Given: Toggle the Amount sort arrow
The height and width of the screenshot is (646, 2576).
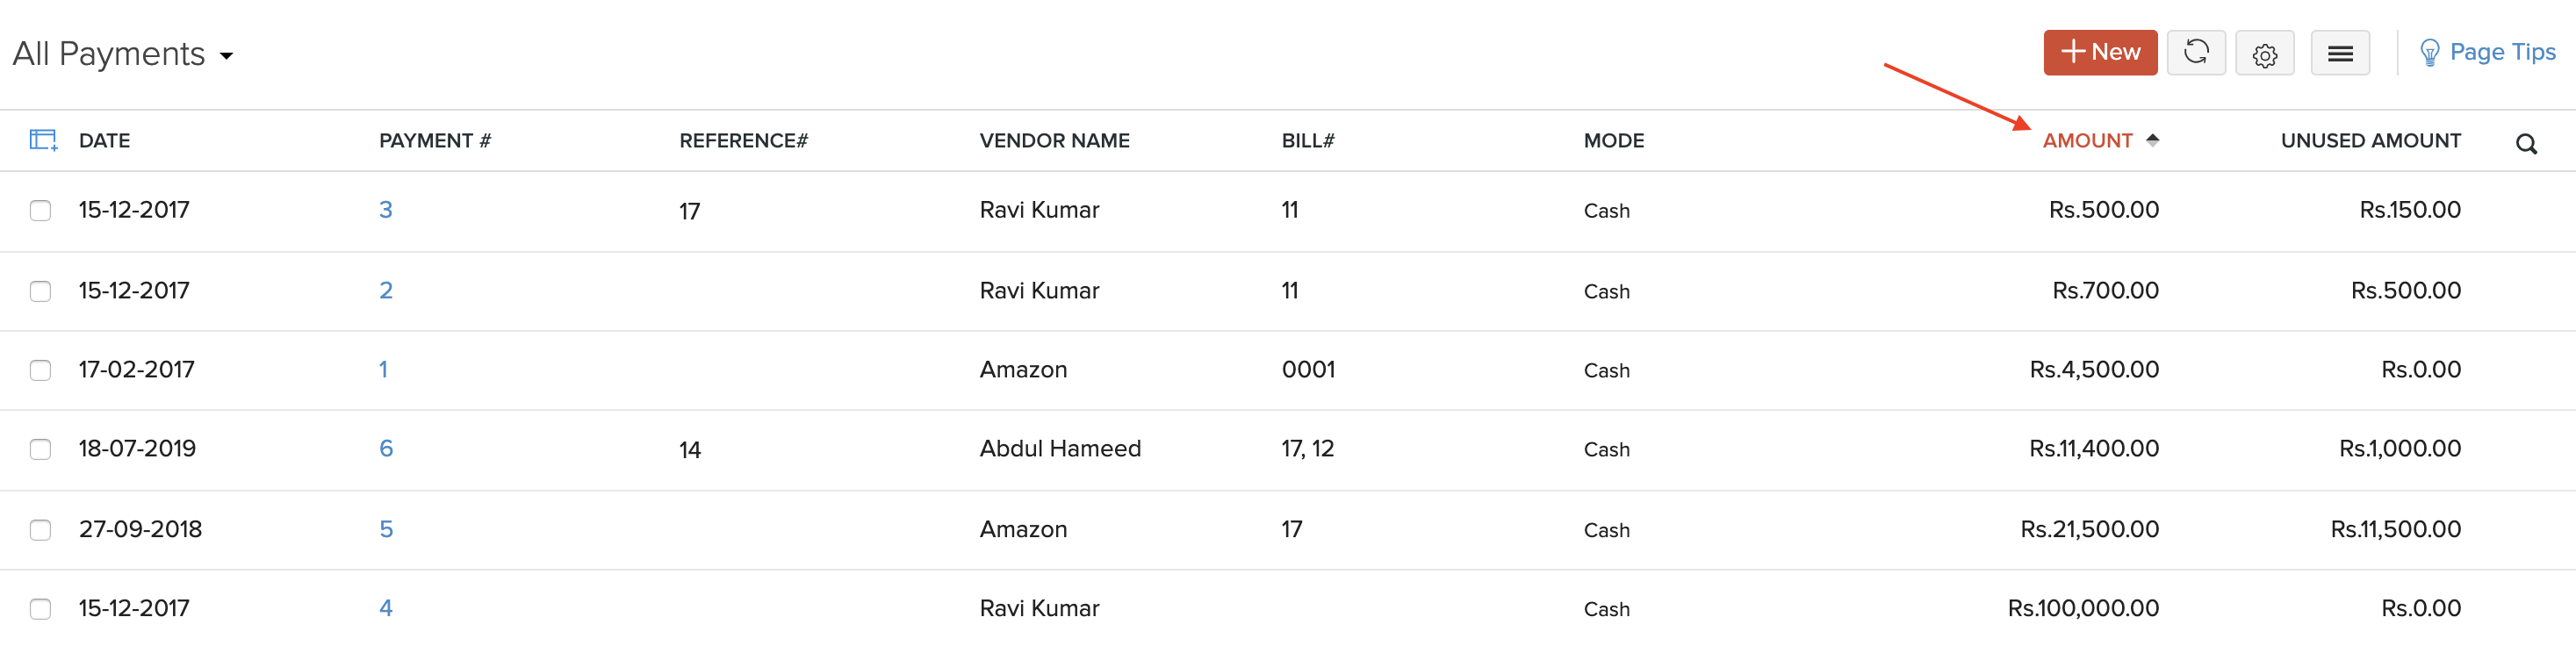Looking at the screenshot, I should tap(2152, 140).
